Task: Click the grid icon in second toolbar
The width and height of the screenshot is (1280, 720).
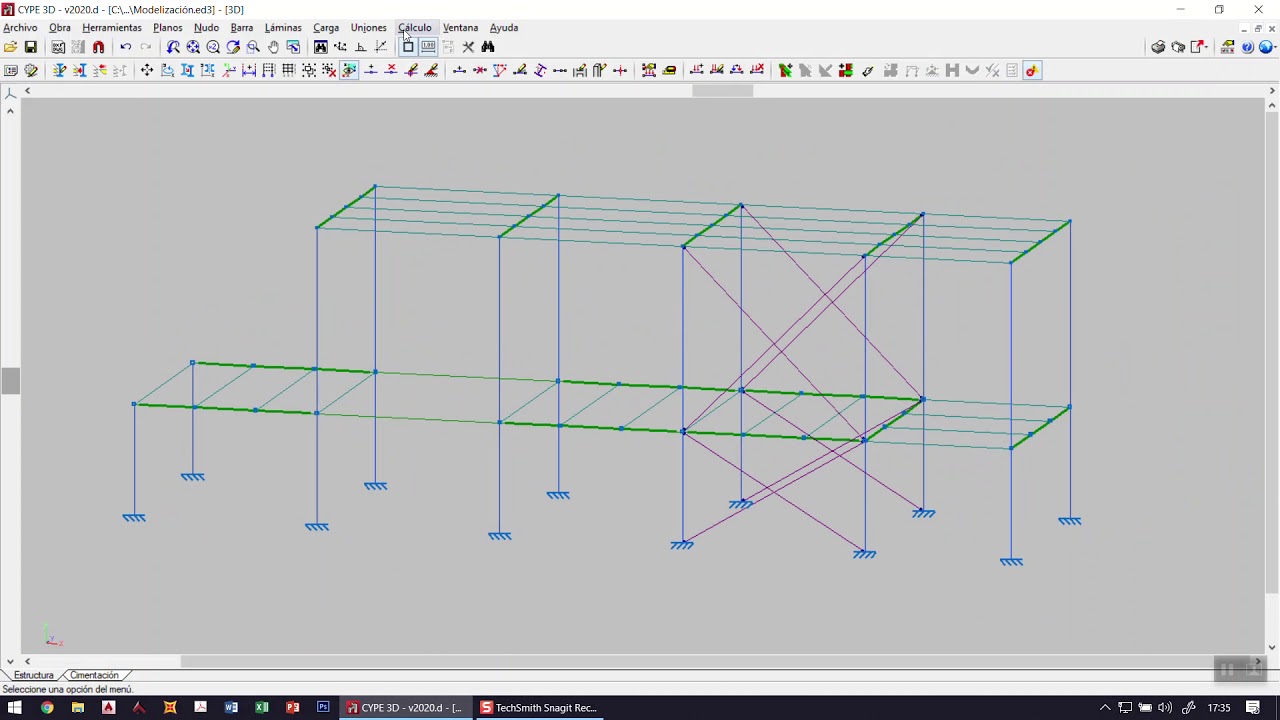Action: pyautogui.click(x=288, y=70)
